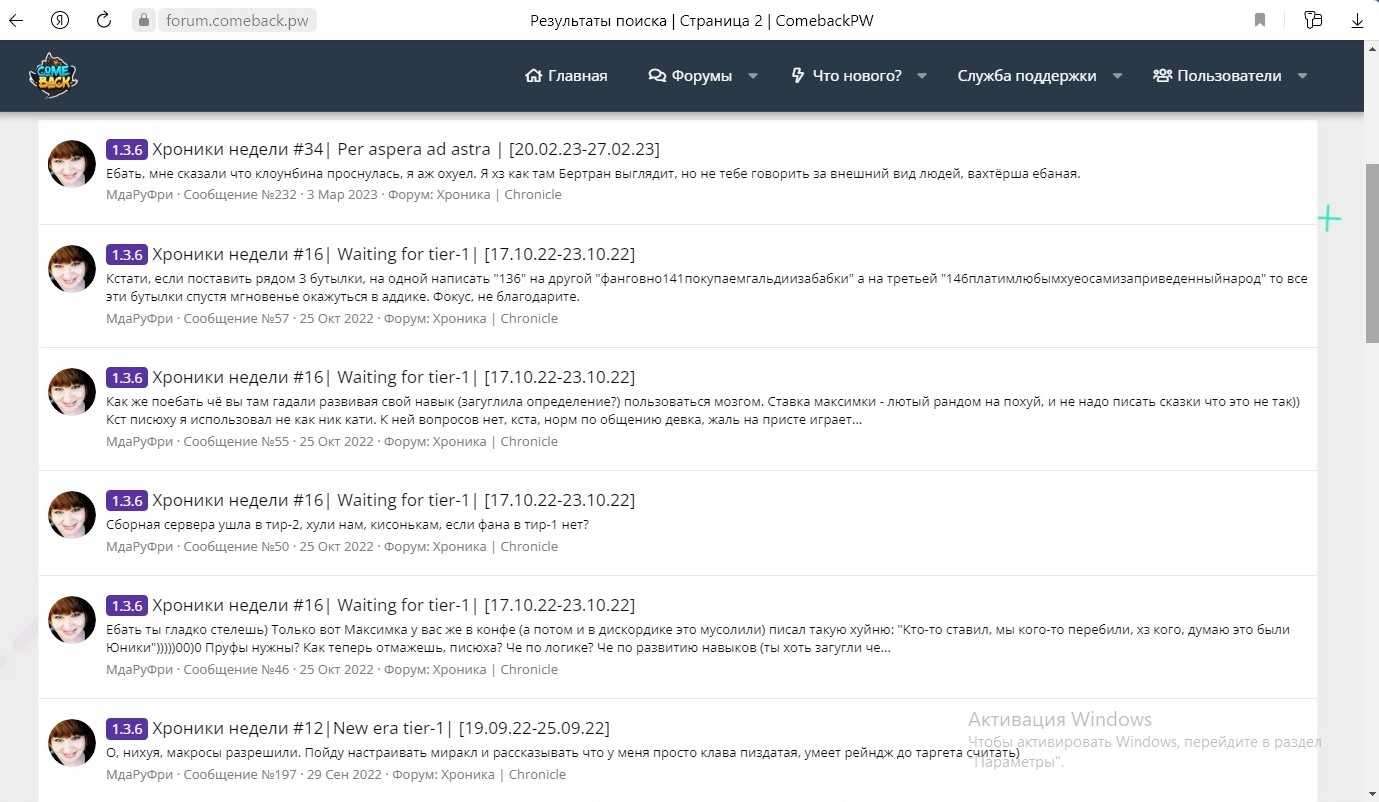
Task: Open the browser downloads icon
Action: point(1357,20)
